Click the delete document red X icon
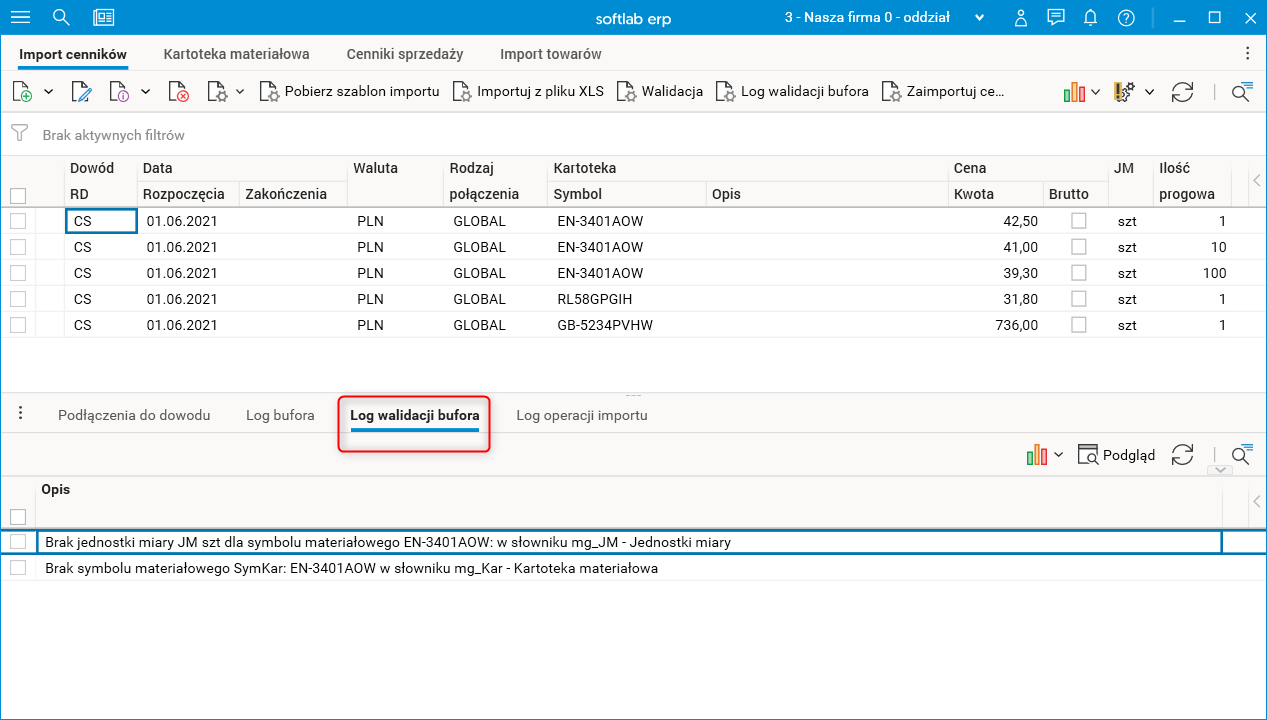Viewport: 1267px width, 720px height. pos(179,92)
